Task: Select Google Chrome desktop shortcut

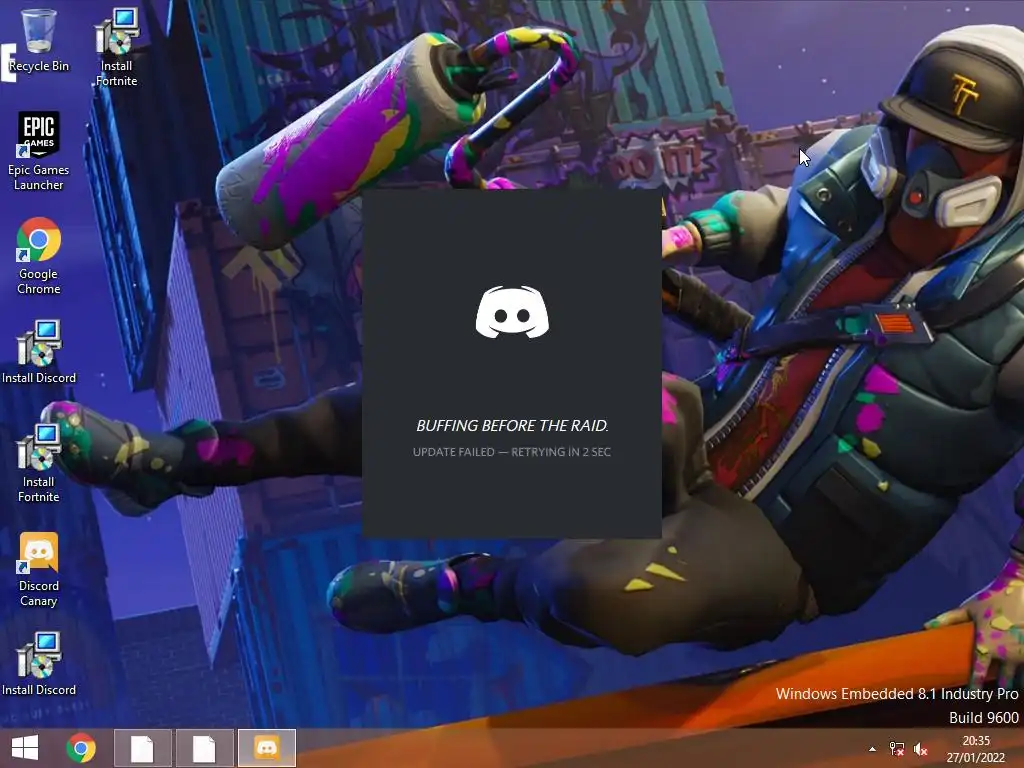Action: (x=39, y=255)
